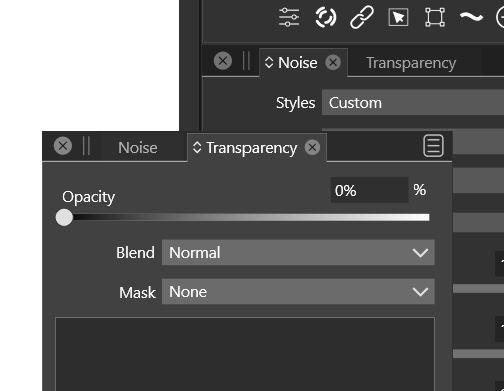Click the Opacity slider handle

click(64, 218)
